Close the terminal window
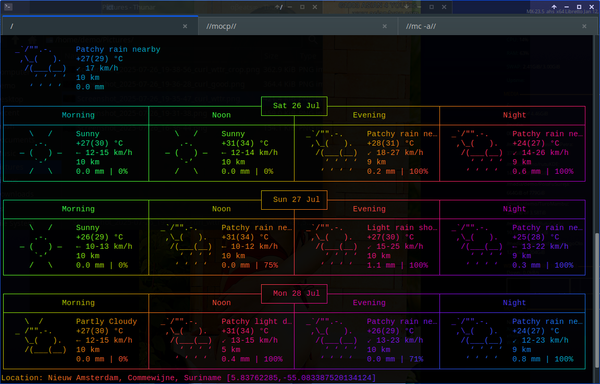This screenshot has width=600, height=384. pyautogui.click(x=591, y=7)
